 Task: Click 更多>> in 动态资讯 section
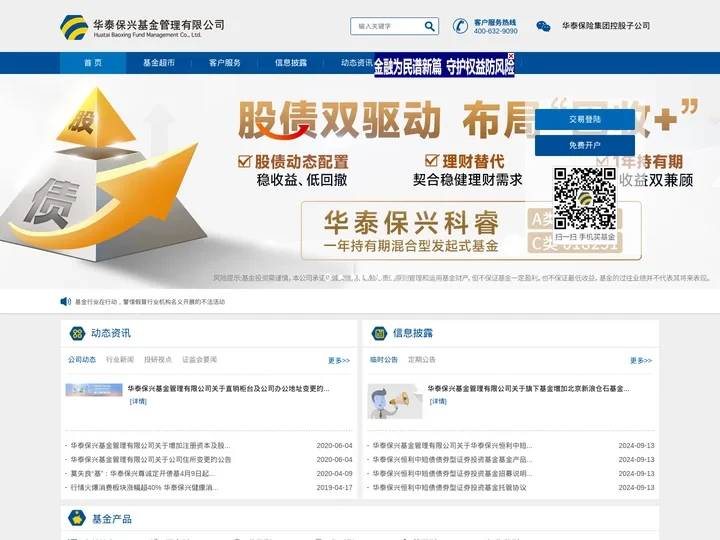(339, 360)
